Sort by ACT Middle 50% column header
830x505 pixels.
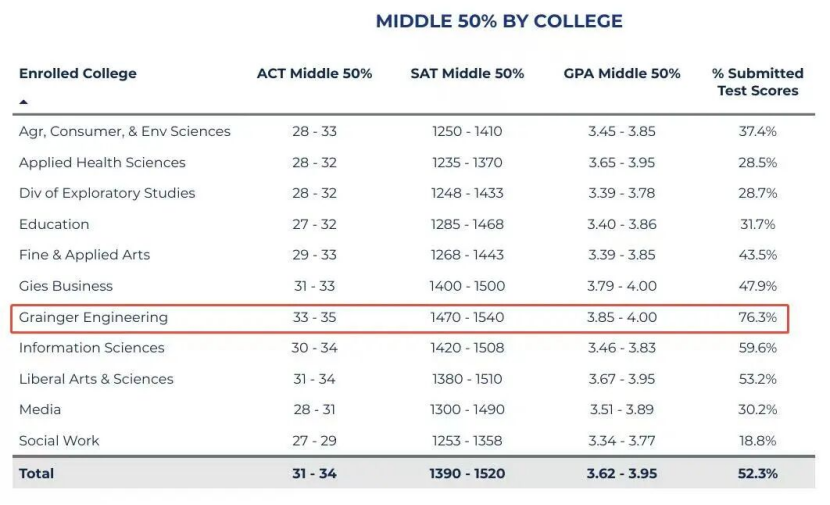point(314,73)
